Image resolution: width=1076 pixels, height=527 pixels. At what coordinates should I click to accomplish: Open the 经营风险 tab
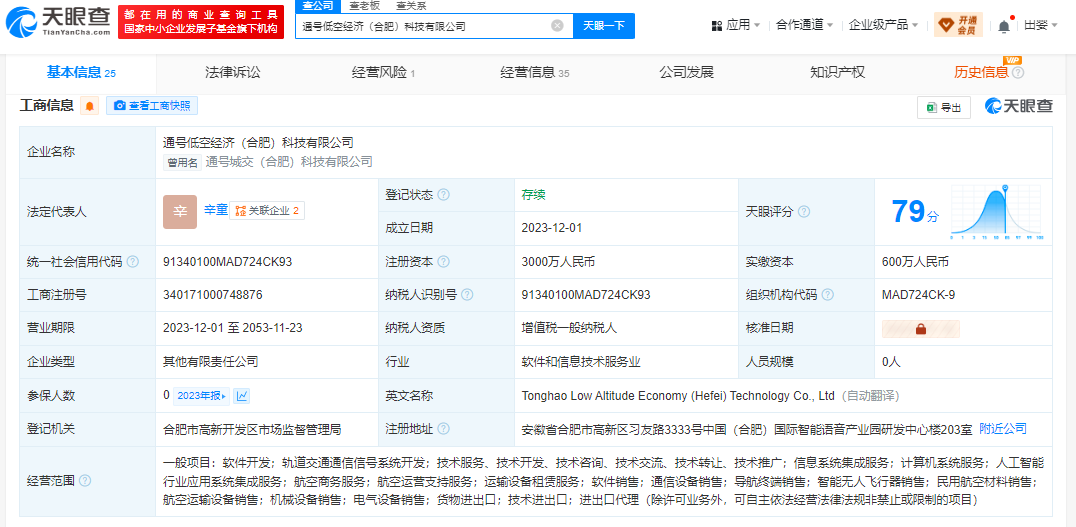(383, 73)
